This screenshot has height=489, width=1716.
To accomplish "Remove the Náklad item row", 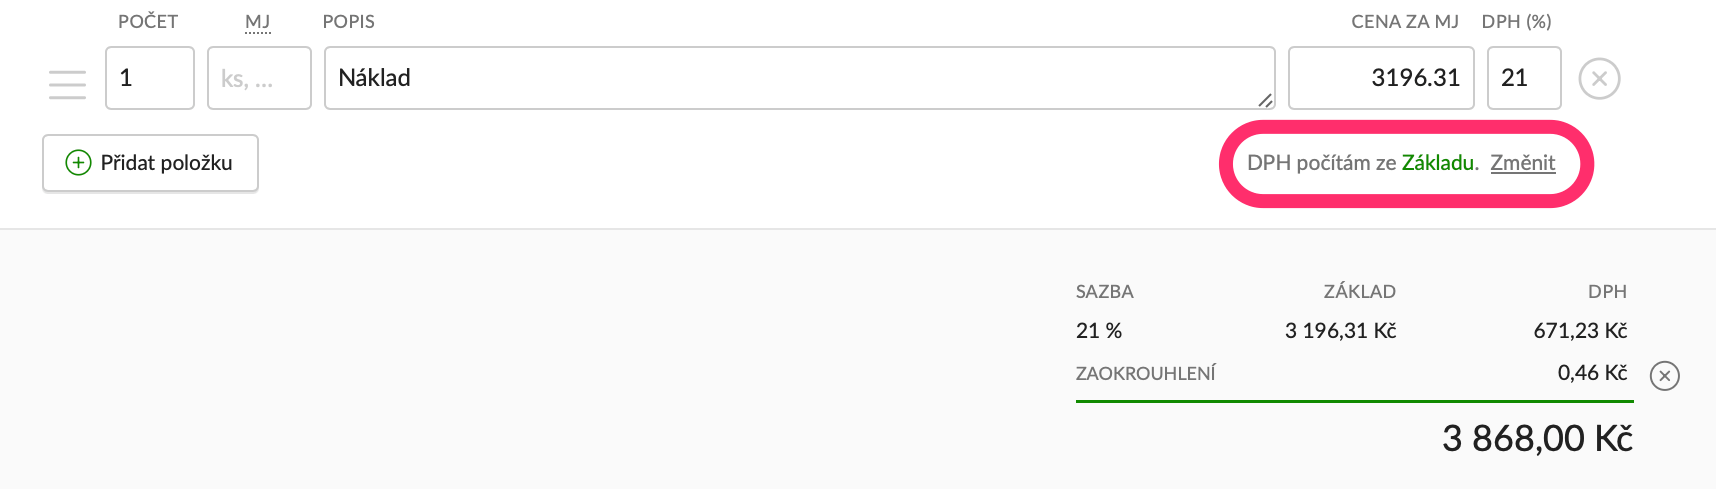I will [1599, 79].
